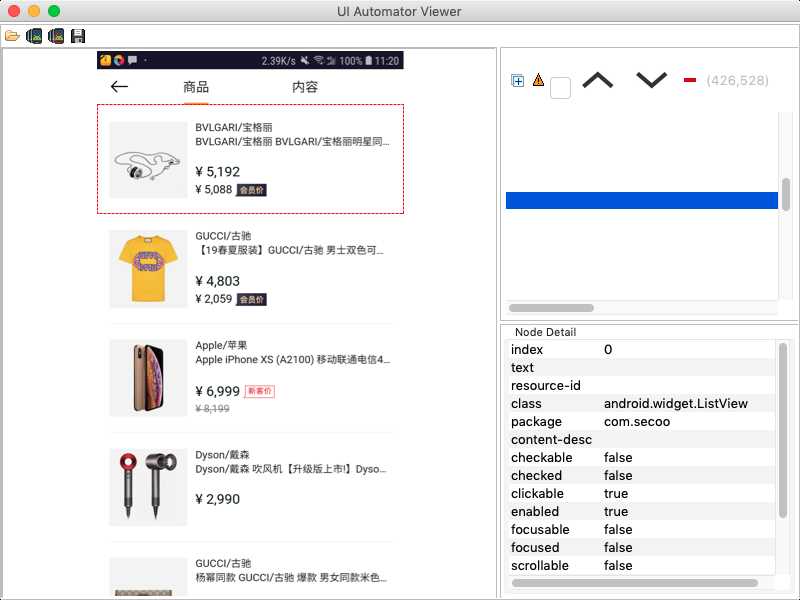Image resolution: width=800 pixels, height=600 pixels.
Task: Open a saved UI dump via folder icon
Action: coord(12,36)
